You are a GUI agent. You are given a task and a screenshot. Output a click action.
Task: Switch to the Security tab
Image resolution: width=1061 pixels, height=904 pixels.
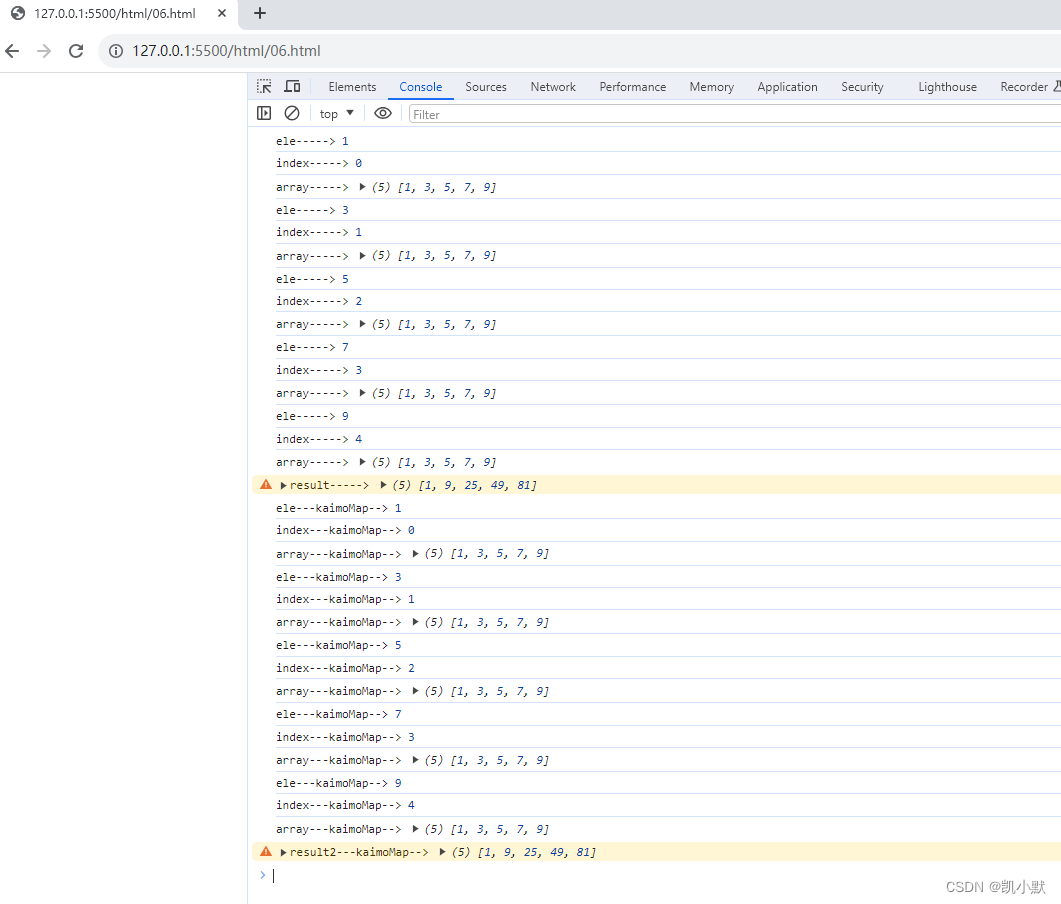862,87
